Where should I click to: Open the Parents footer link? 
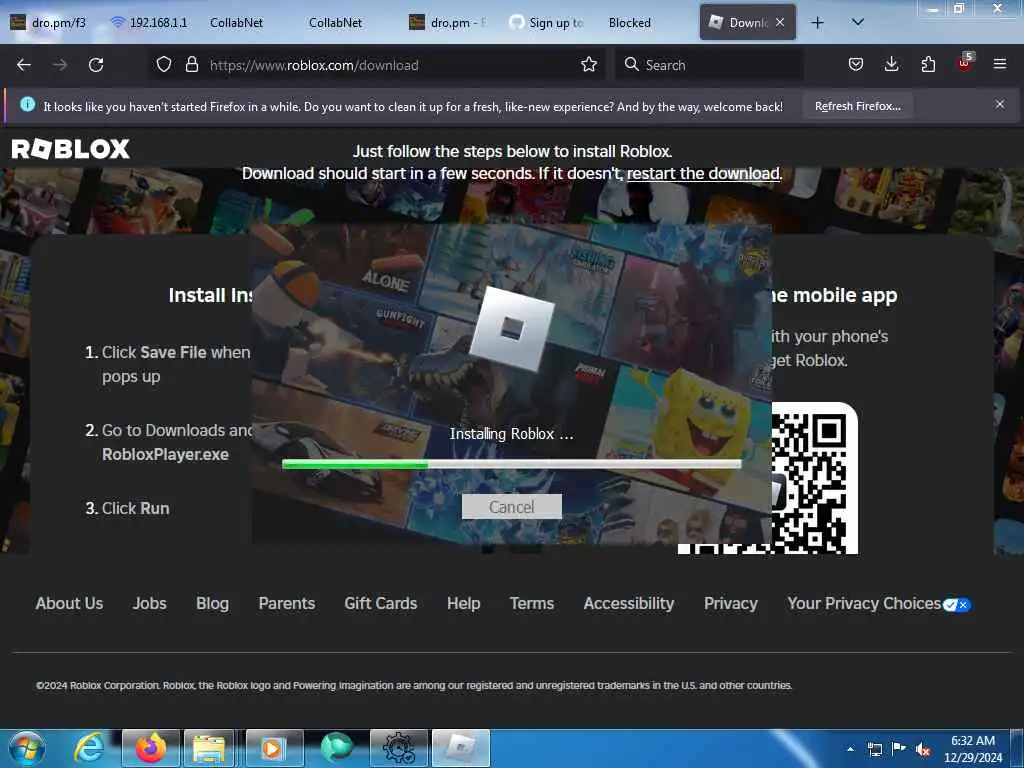coord(287,603)
